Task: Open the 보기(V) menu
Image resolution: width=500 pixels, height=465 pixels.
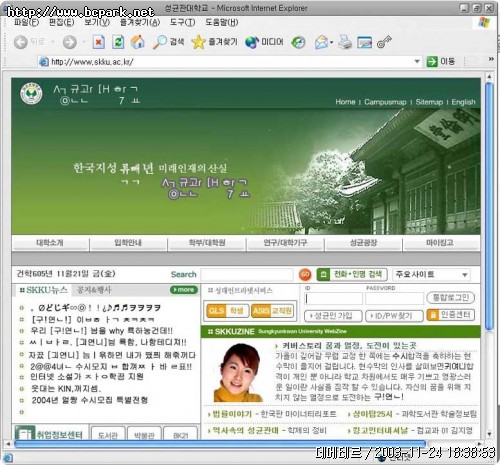Action: (97, 22)
